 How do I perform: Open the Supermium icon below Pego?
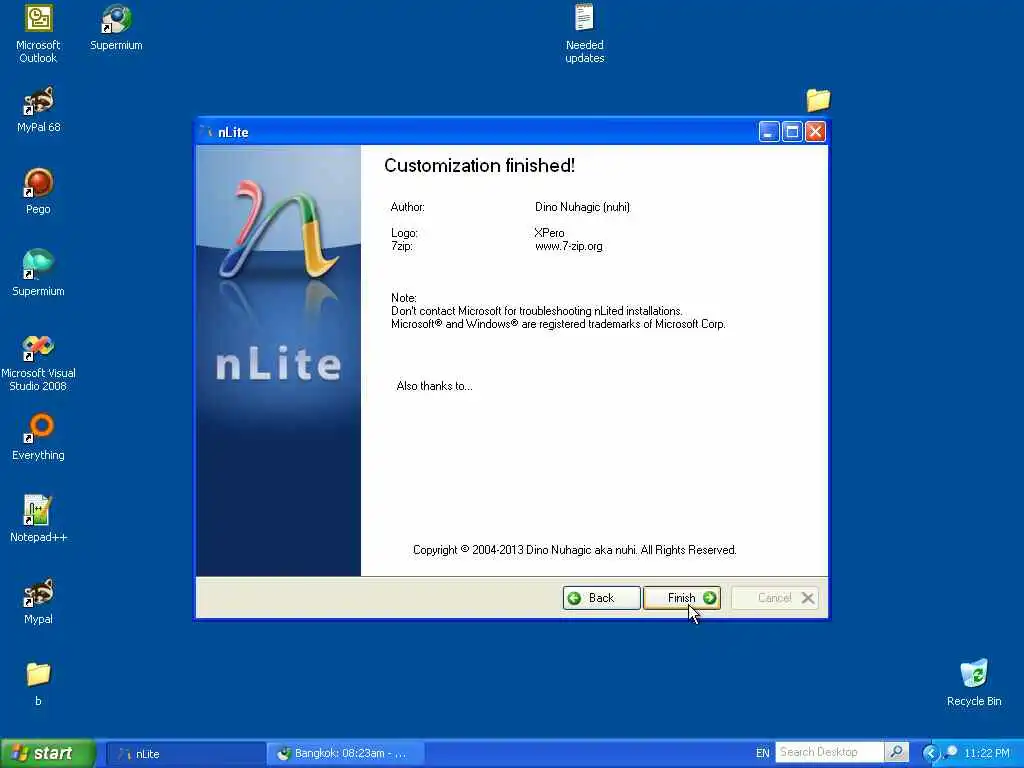[38, 273]
